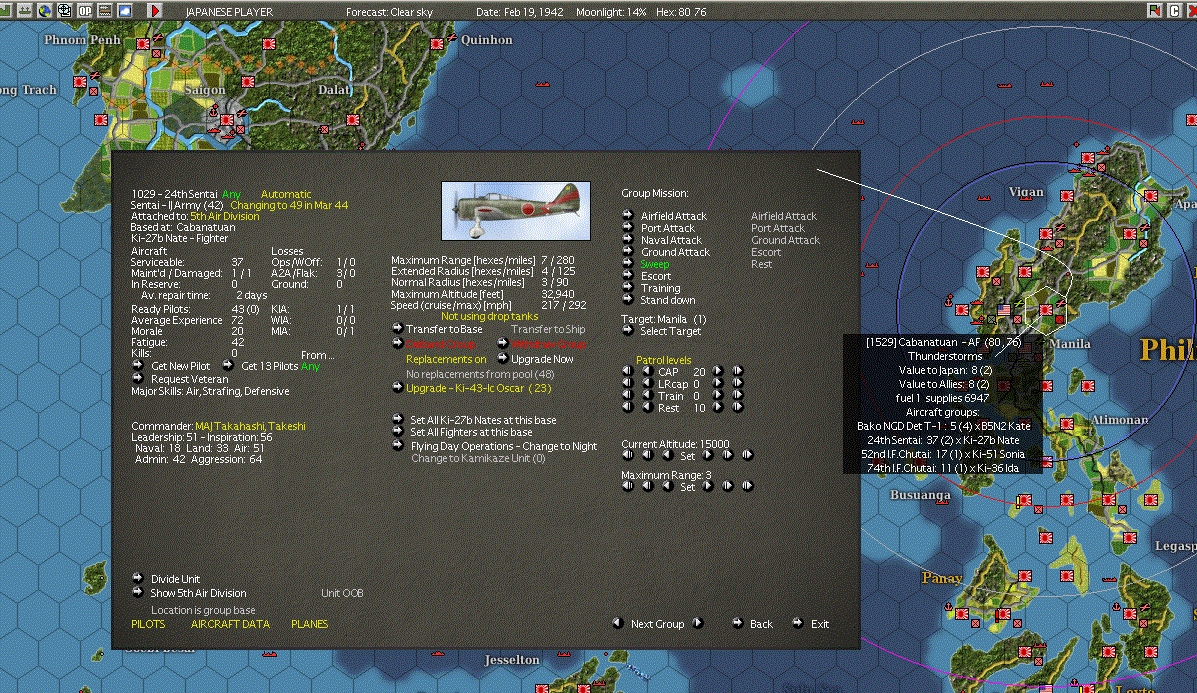This screenshot has height=693, width=1197.
Task: Click the arrow beside Select Target
Action: pos(628,330)
